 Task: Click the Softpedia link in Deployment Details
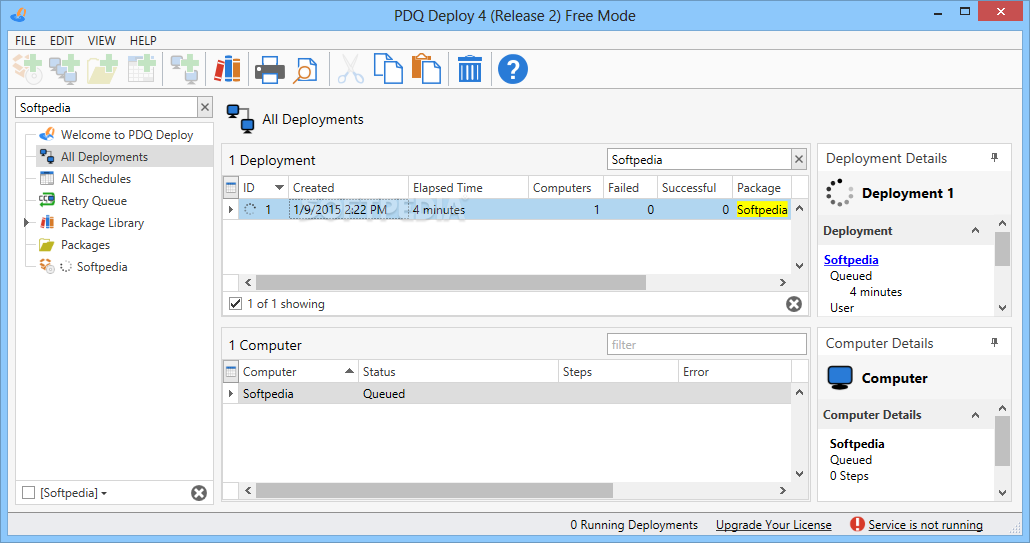click(851, 259)
